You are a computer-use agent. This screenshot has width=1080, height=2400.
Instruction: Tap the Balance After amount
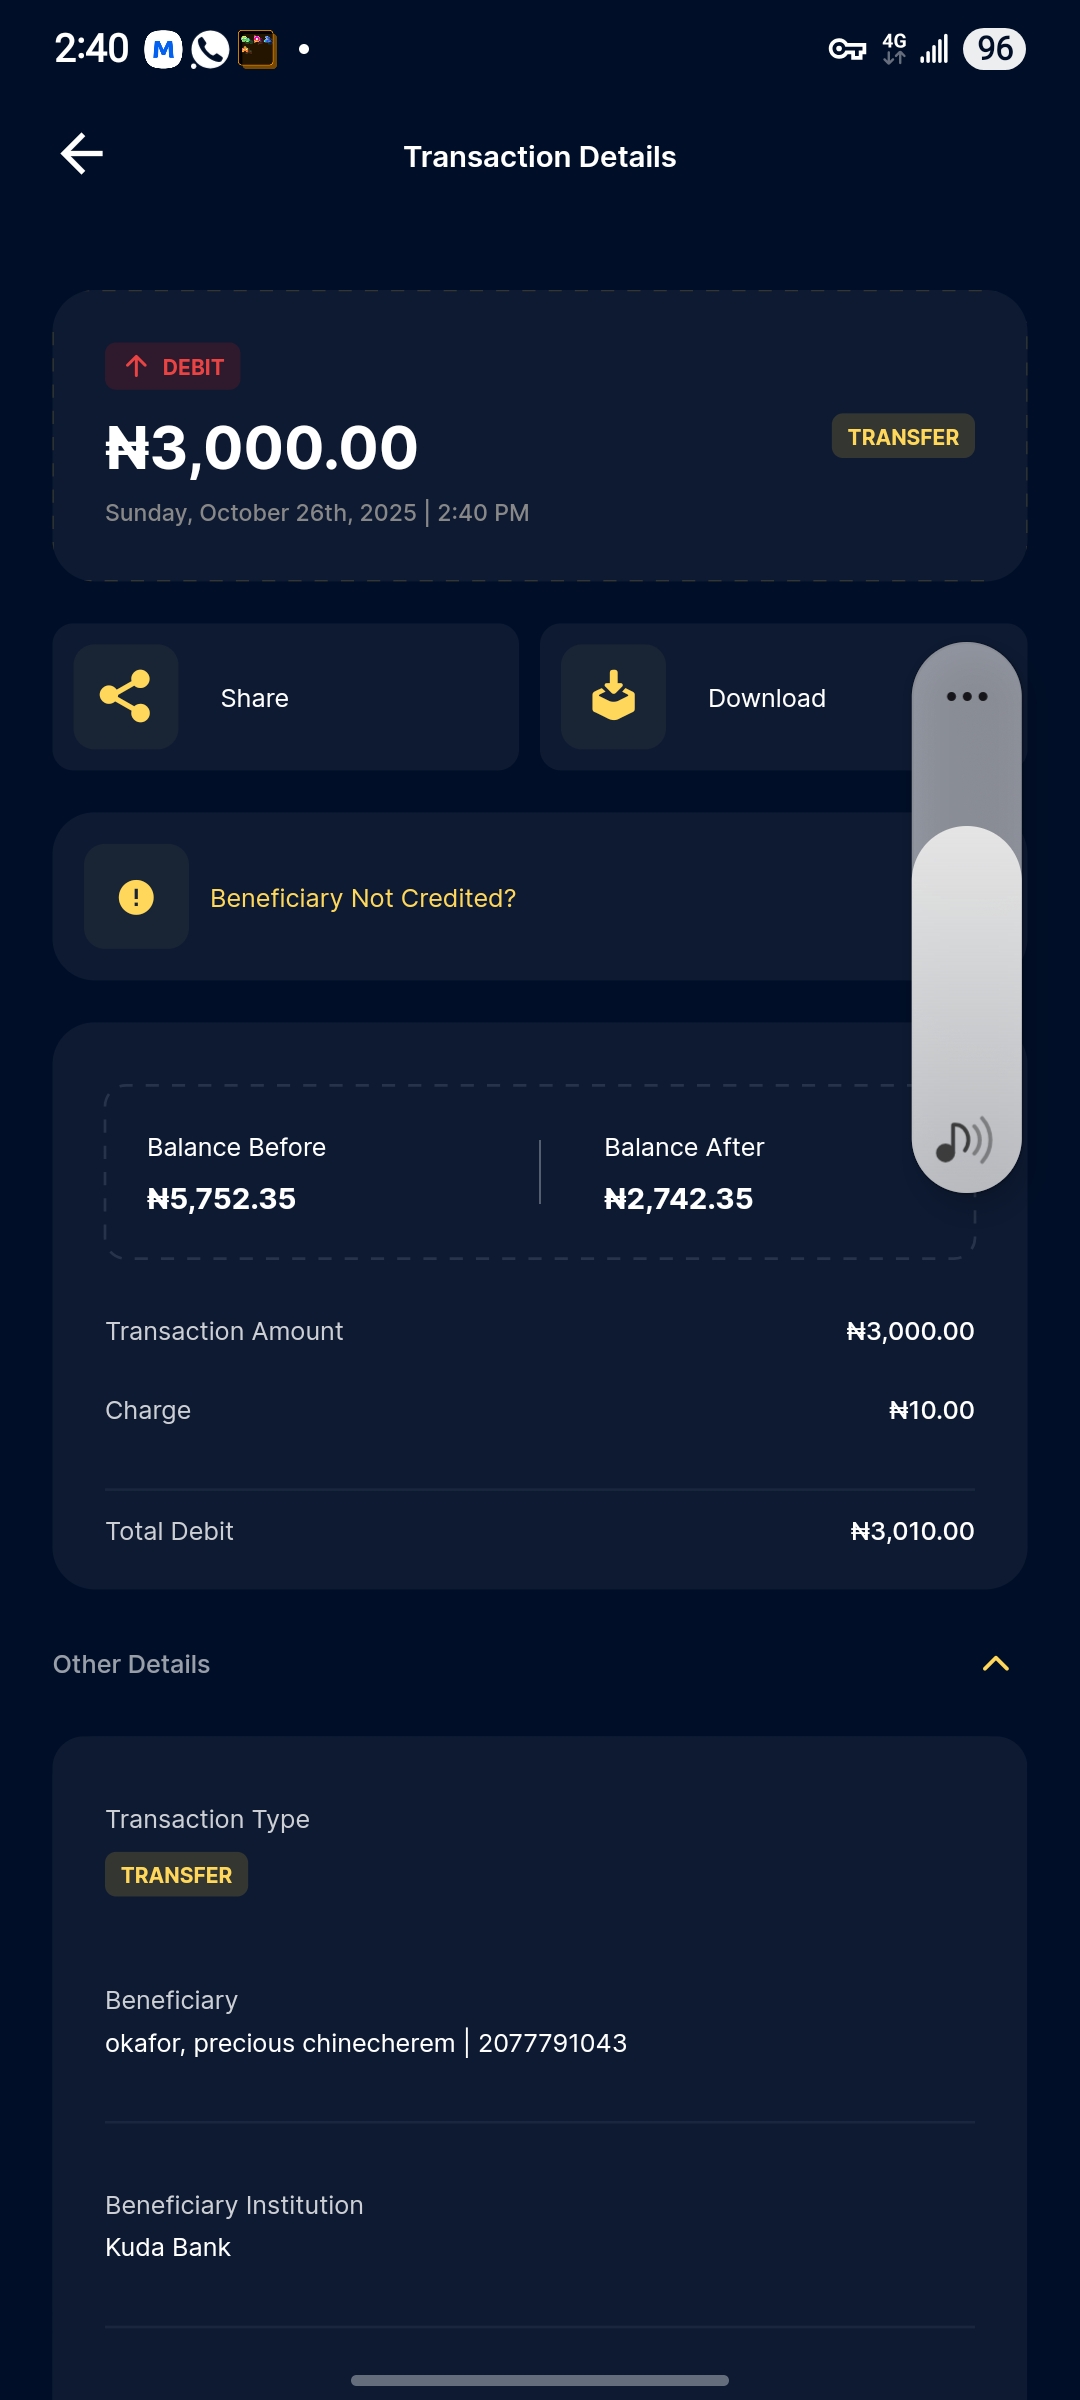click(x=679, y=1199)
